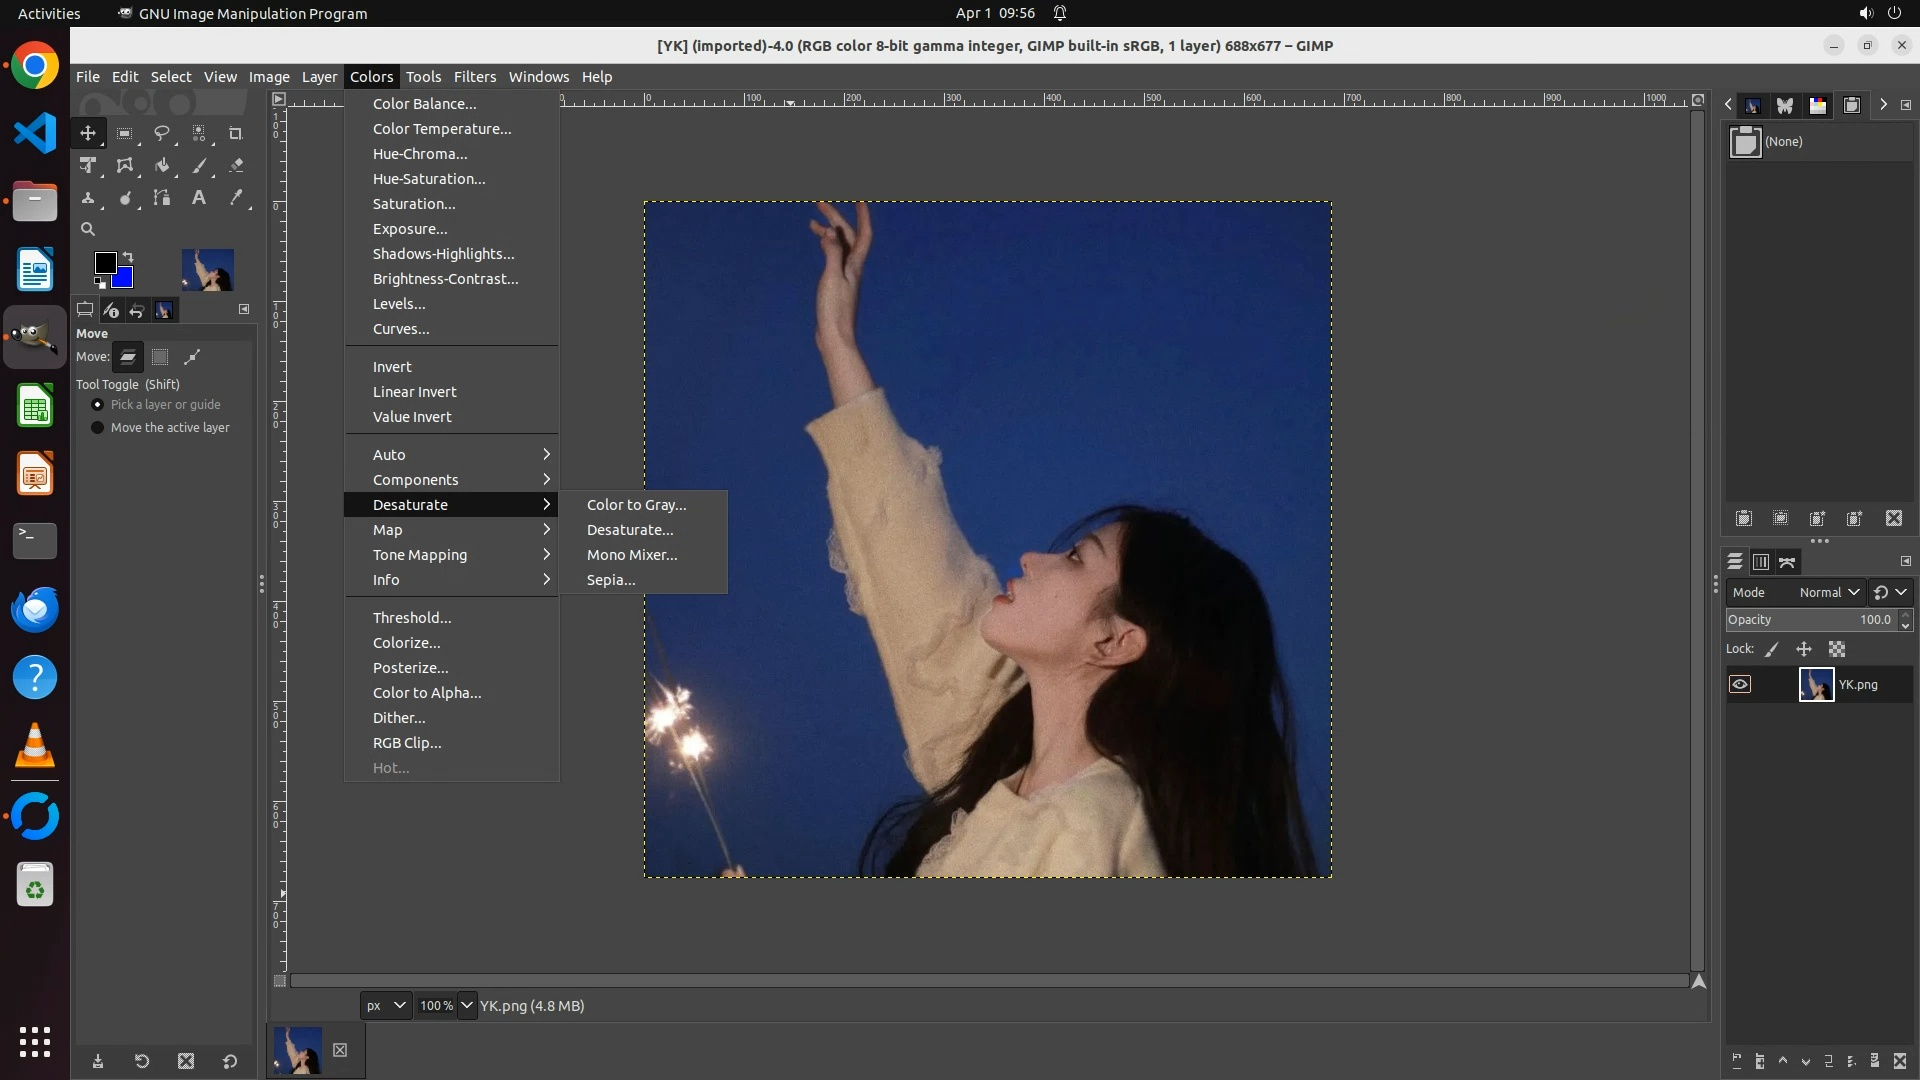This screenshot has width=1920, height=1080.
Task: Toggle visibility of YK.png layer
Action: 1740,685
